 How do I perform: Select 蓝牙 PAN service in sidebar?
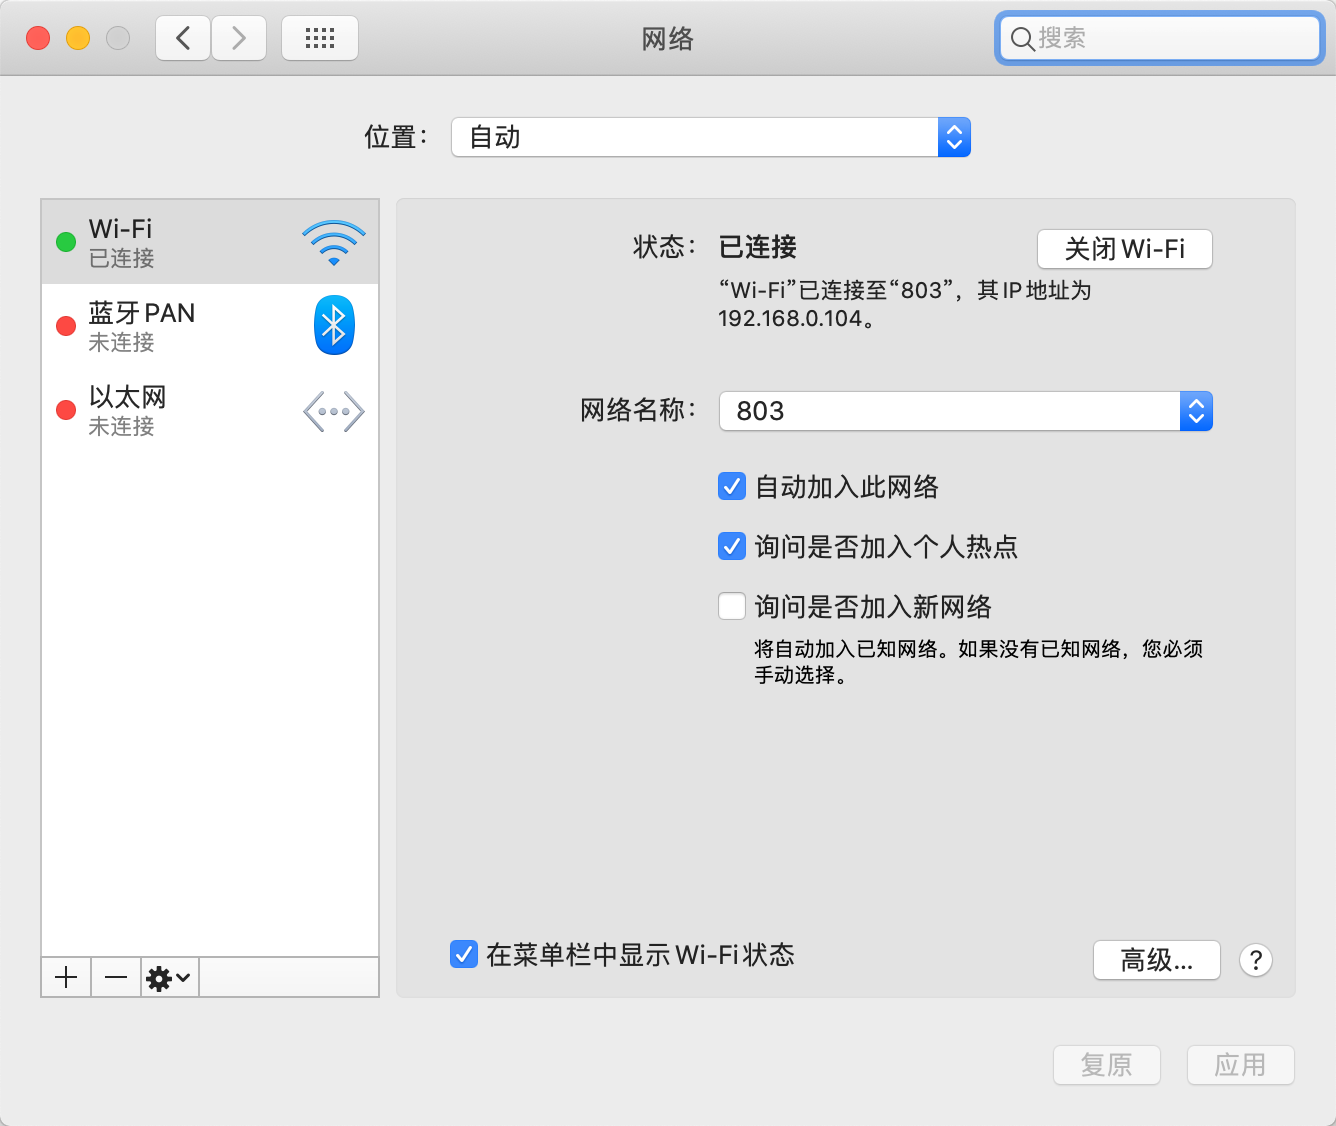point(210,326)
